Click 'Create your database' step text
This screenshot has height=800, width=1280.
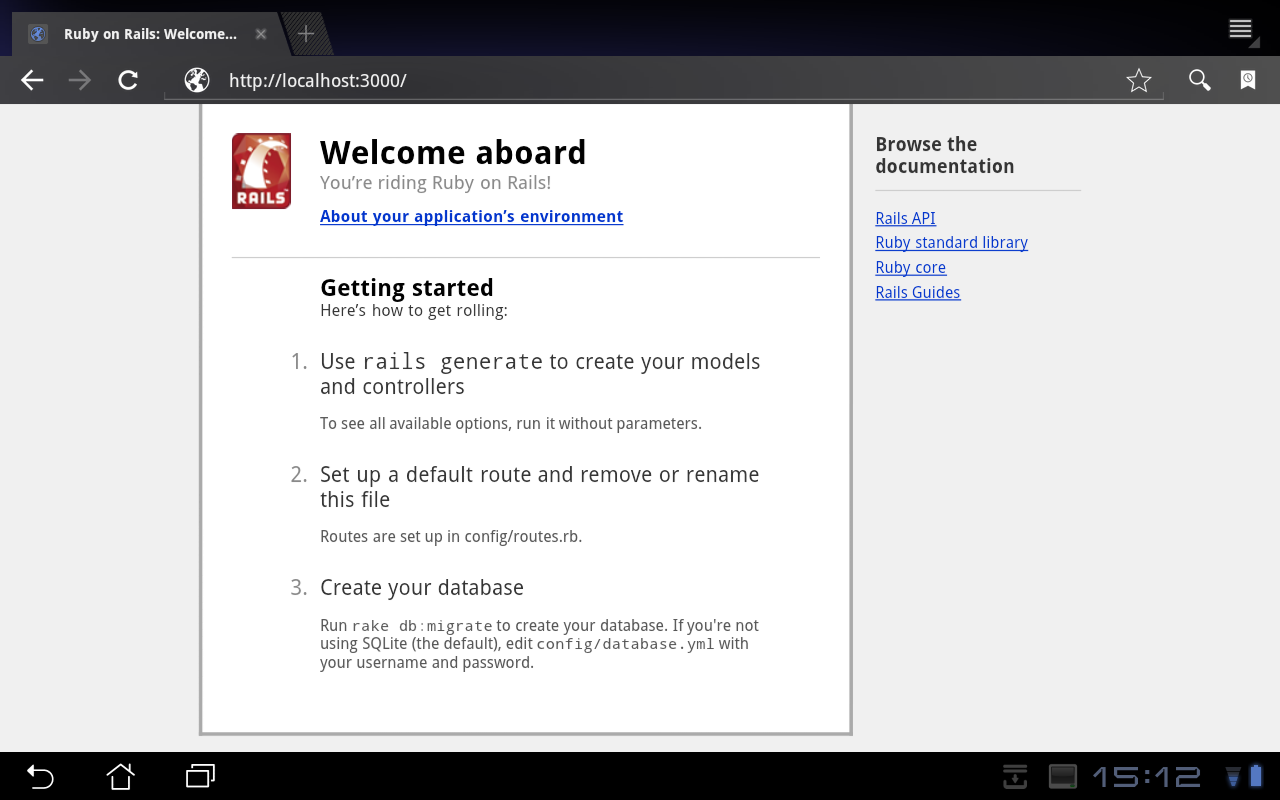422,587
